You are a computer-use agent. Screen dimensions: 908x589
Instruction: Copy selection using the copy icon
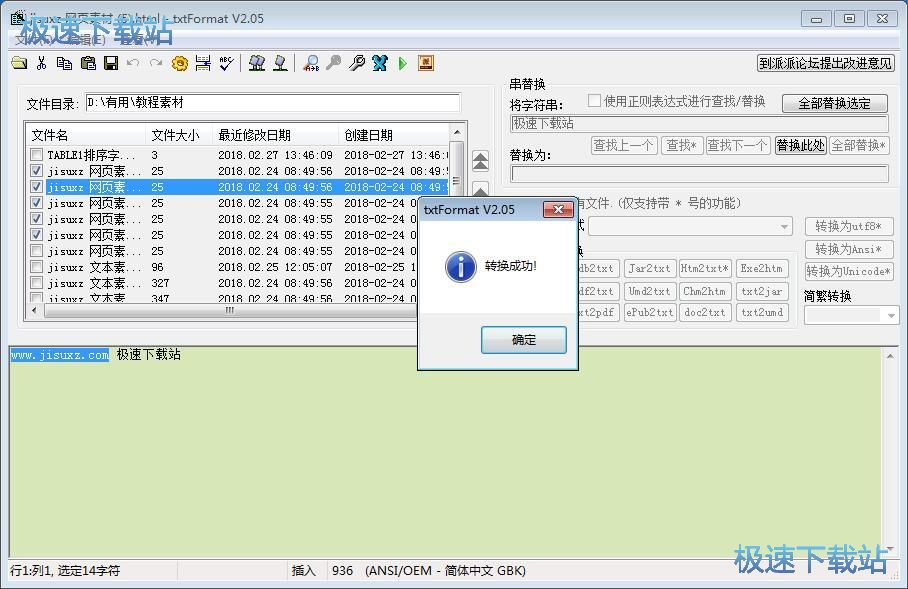[64, 63]
